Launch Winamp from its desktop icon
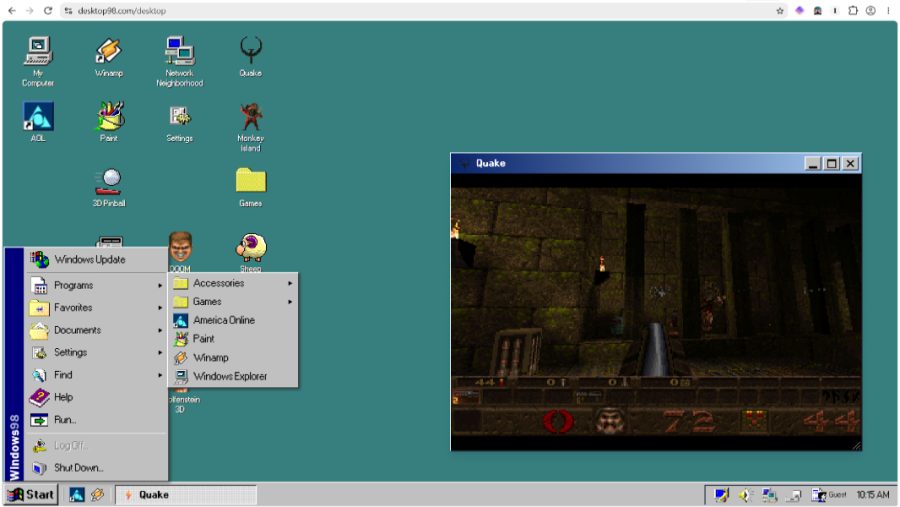 point(108,57)
